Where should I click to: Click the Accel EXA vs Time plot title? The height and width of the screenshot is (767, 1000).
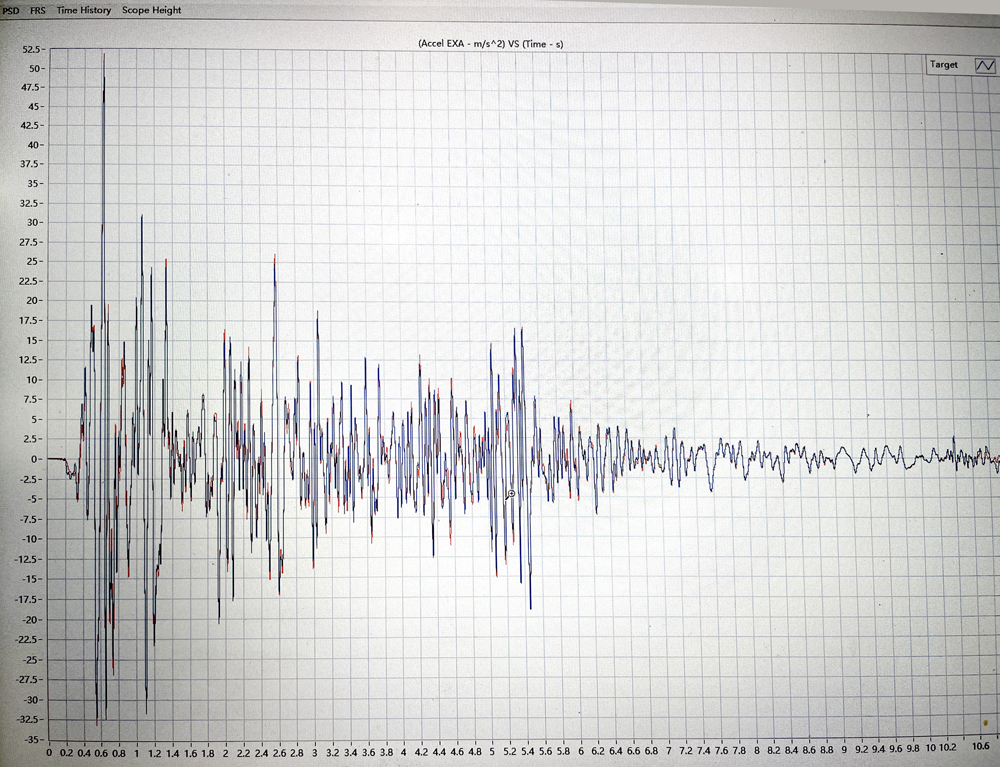click(490, 43)
